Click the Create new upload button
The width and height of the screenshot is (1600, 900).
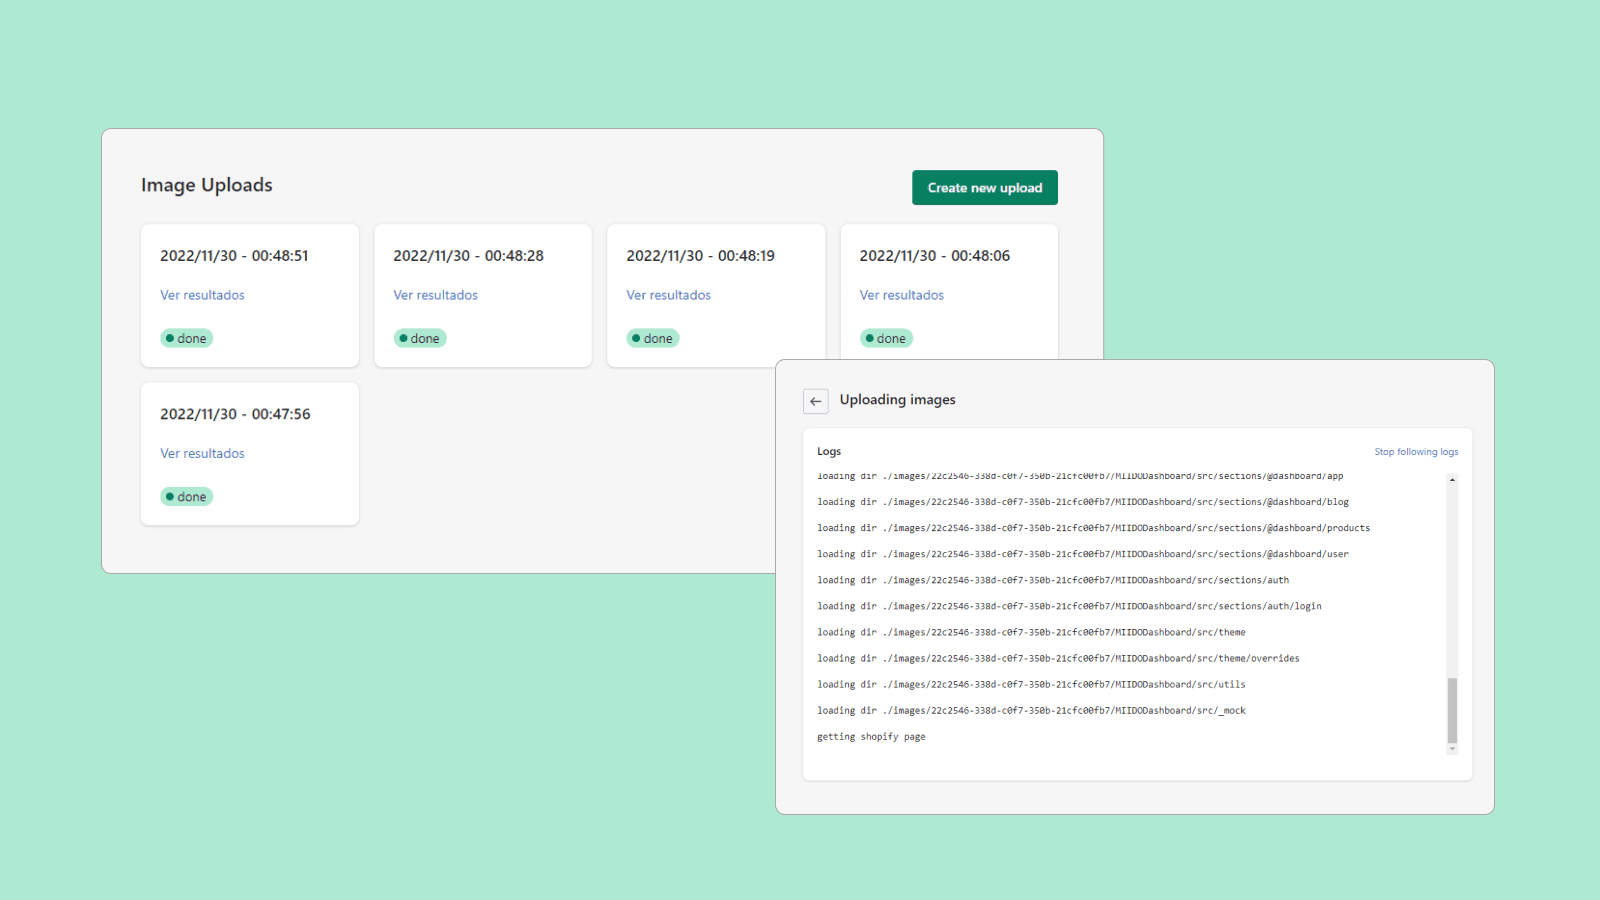tap(983, 187)
